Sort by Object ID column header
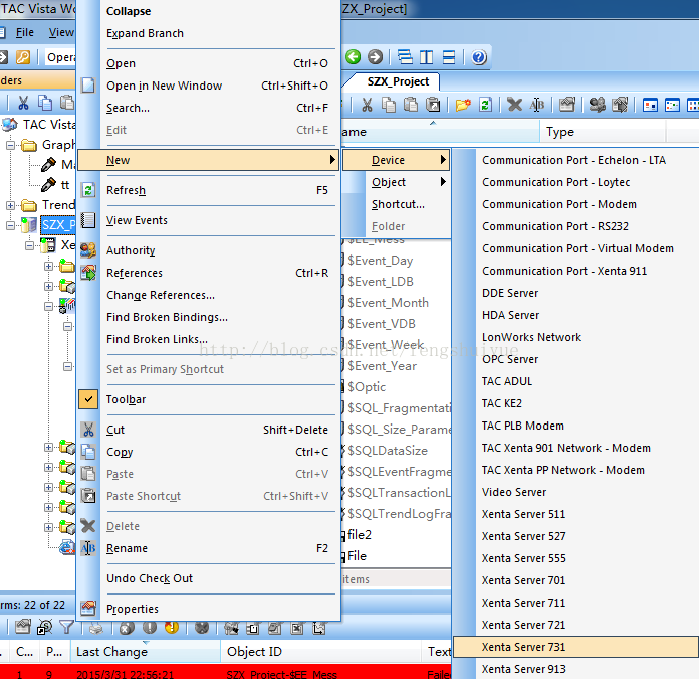This screenshot has height=679, width=699. [321, 651]
